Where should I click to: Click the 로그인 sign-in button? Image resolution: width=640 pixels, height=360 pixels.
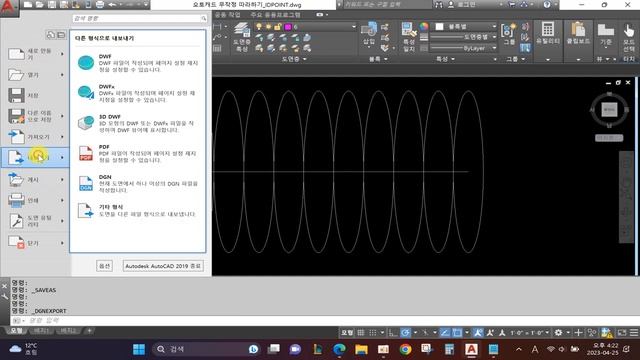pos(462,4)
